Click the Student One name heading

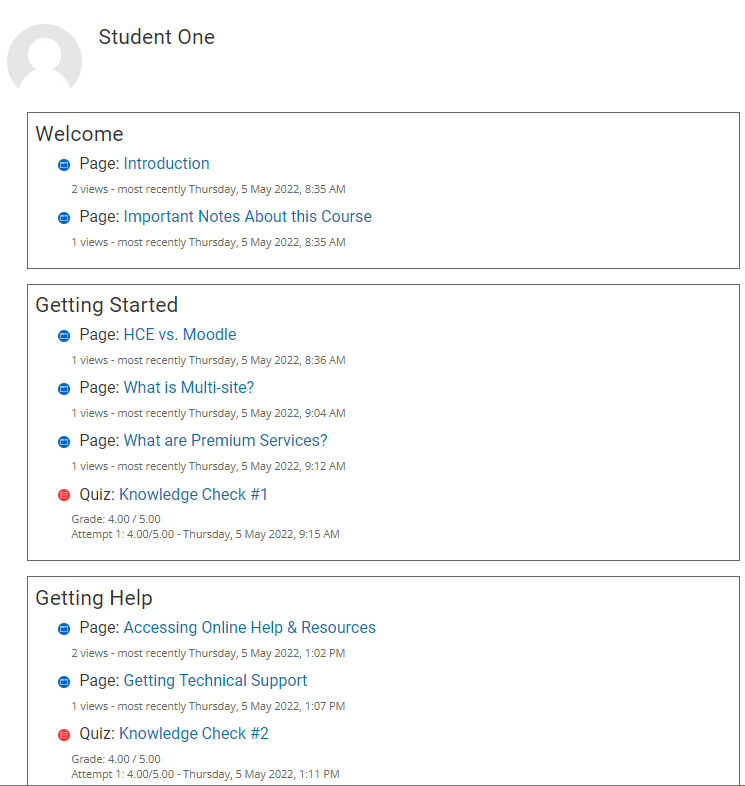click(x=156, y=37)
